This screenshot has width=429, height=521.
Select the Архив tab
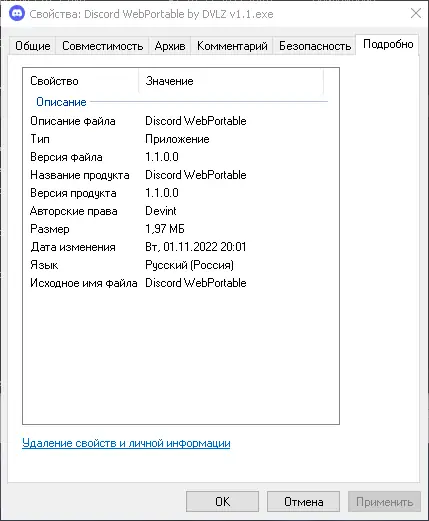point(170,46)
